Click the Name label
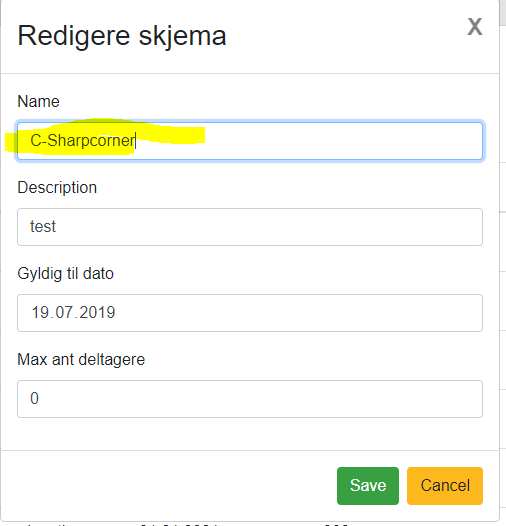The image size is (506, 526). (38, 101)
